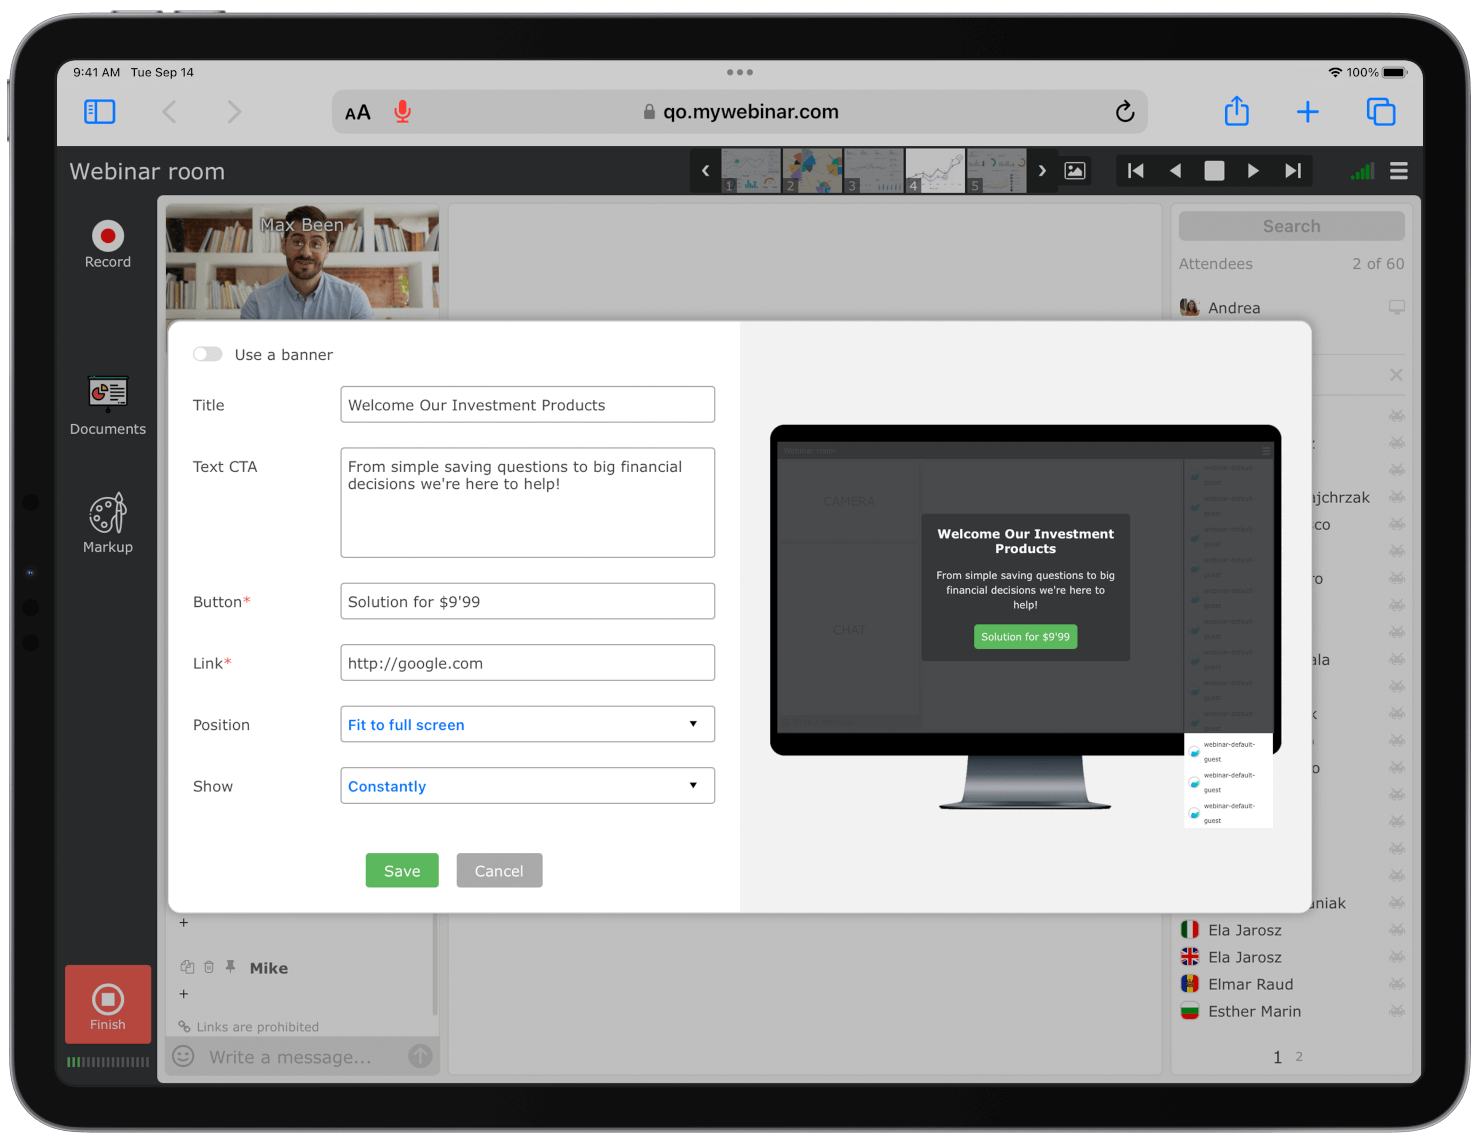
Task: Toggle the 'Use a banner' switch
Action: point(208,354)
